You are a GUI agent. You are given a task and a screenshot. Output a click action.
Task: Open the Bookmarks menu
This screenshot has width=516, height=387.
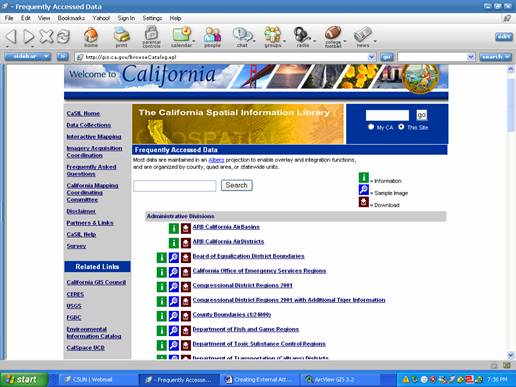tap(71, 18)
